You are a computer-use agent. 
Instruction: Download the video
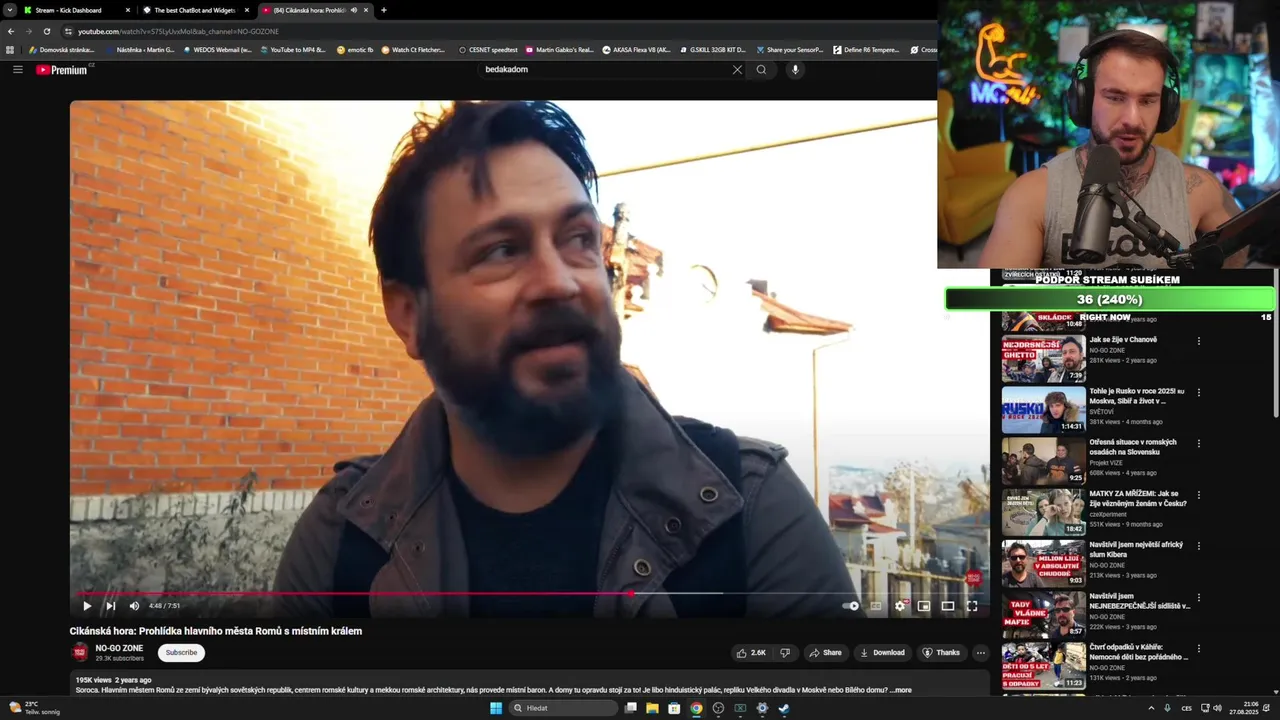882,653
